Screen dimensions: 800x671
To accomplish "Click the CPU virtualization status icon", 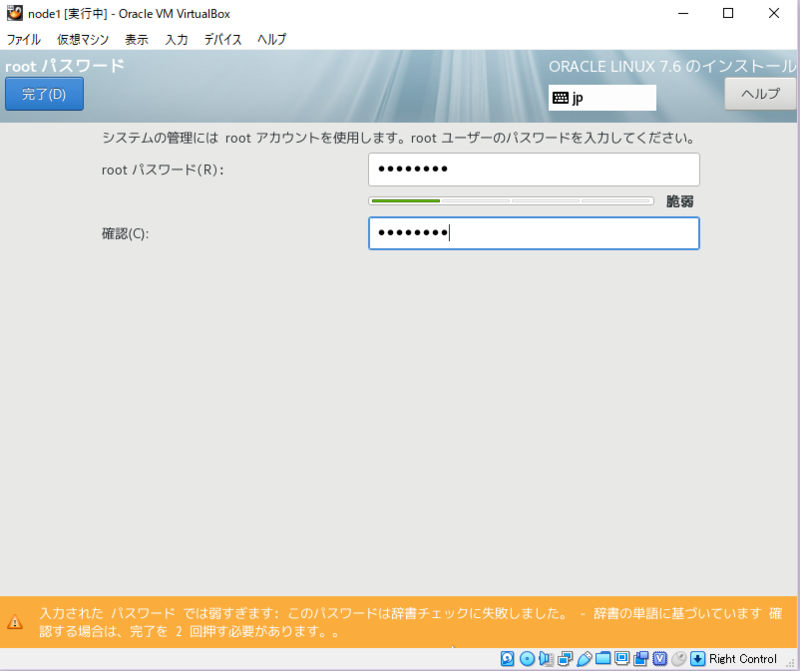I will click(x=660, y=659).
